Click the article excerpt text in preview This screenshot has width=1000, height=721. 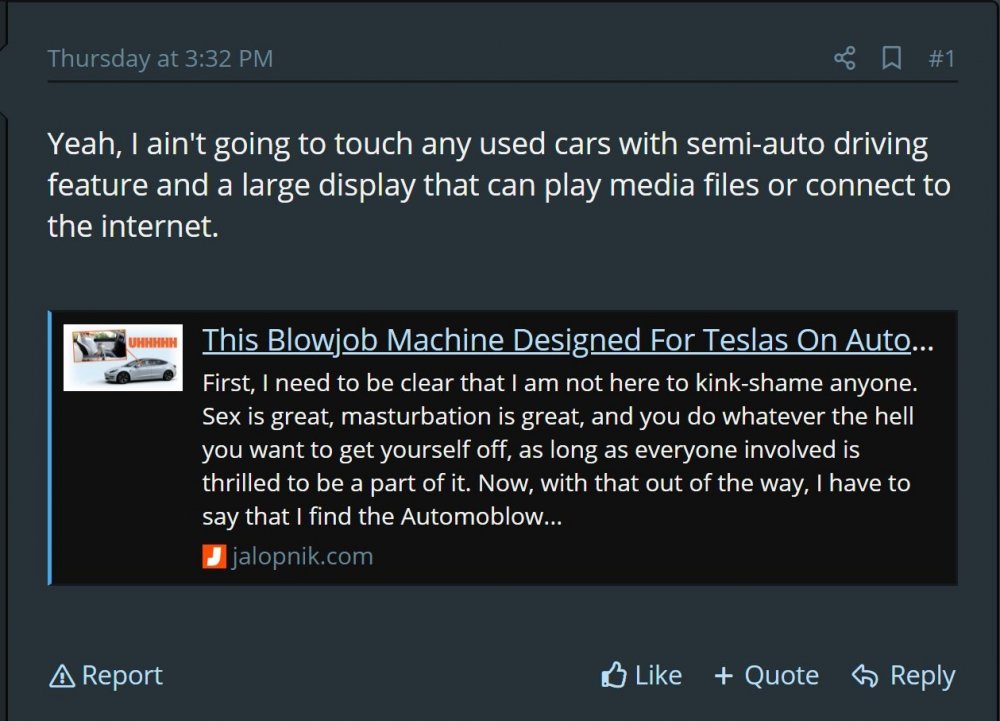coord(557,450)
